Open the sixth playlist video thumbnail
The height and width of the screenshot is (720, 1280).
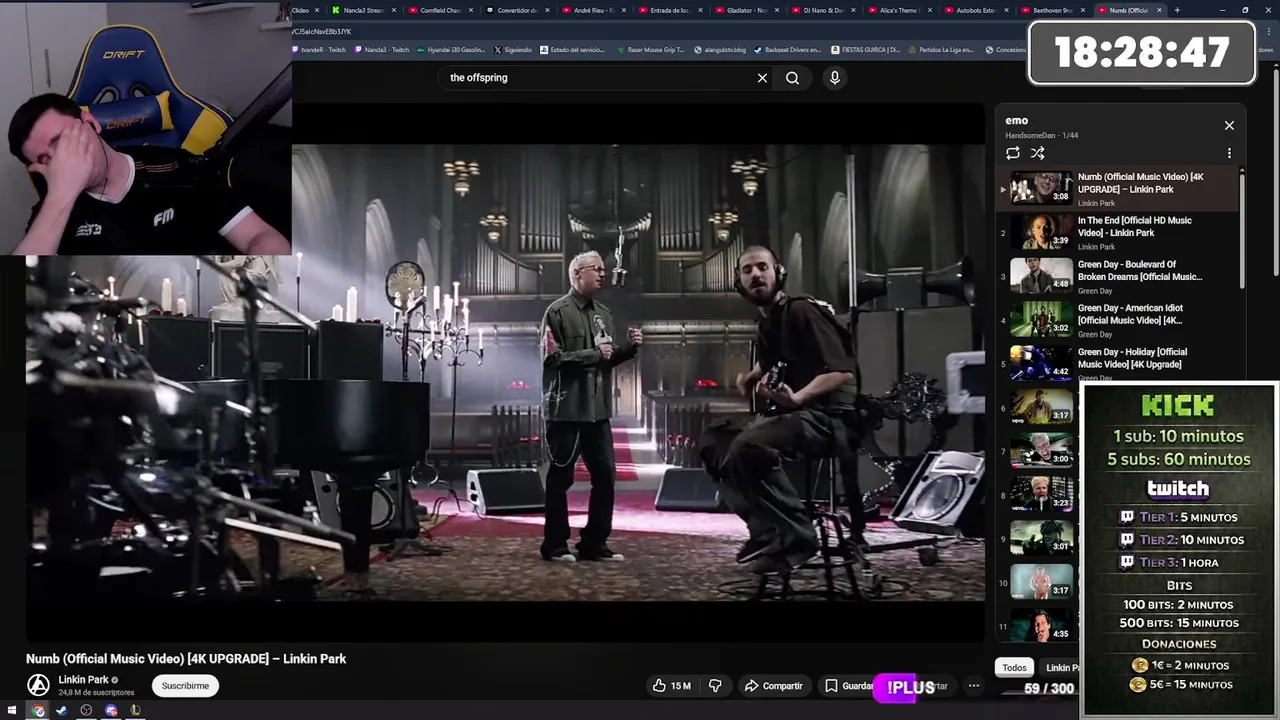pyautogui.click(x=1041, y=407)
